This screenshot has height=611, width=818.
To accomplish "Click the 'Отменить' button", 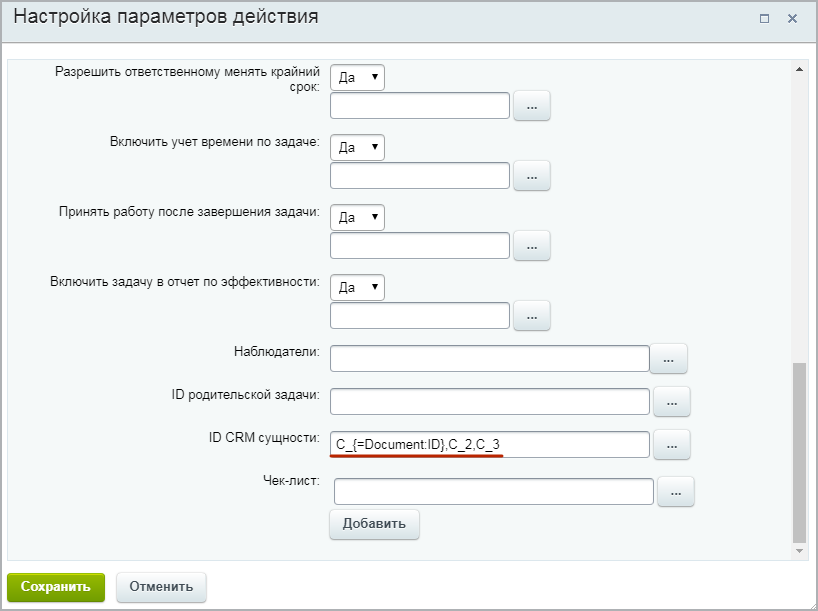I will coord(161,587).
